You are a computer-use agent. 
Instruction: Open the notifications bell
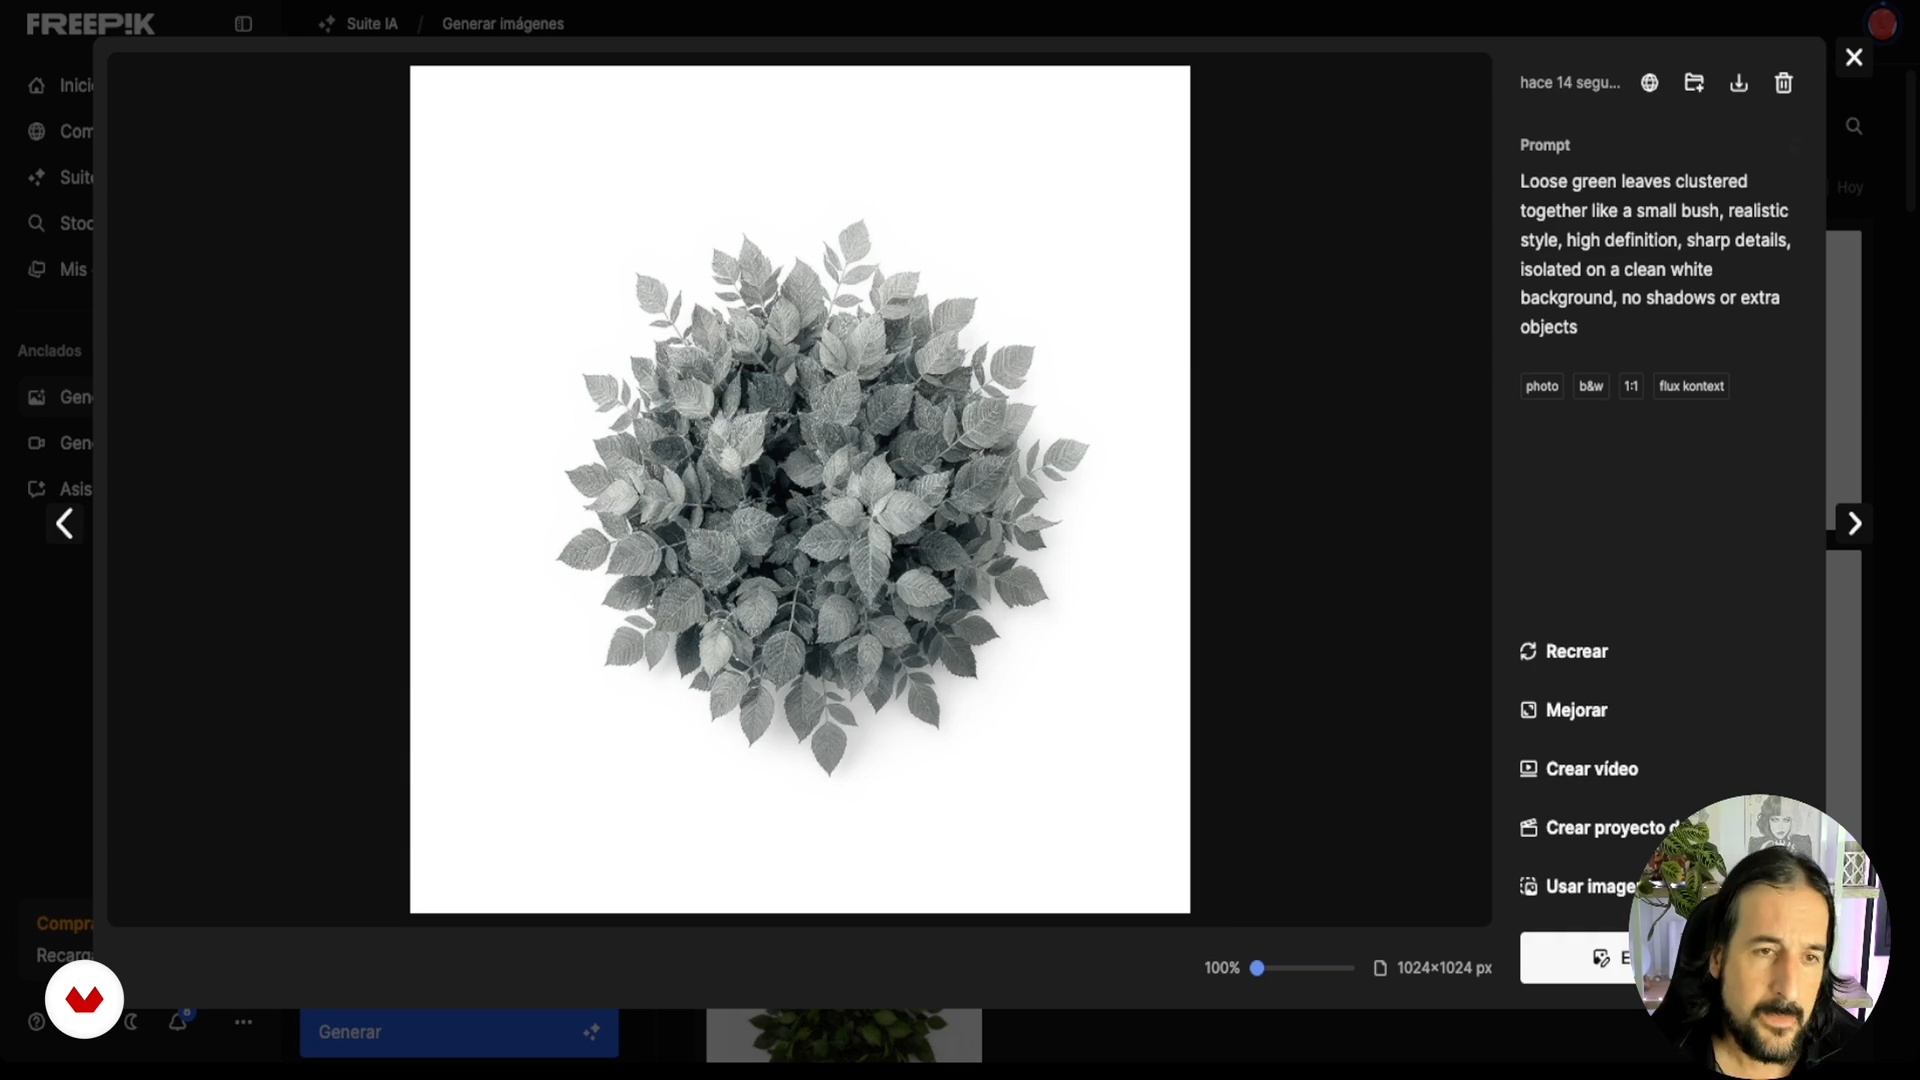178,1022
